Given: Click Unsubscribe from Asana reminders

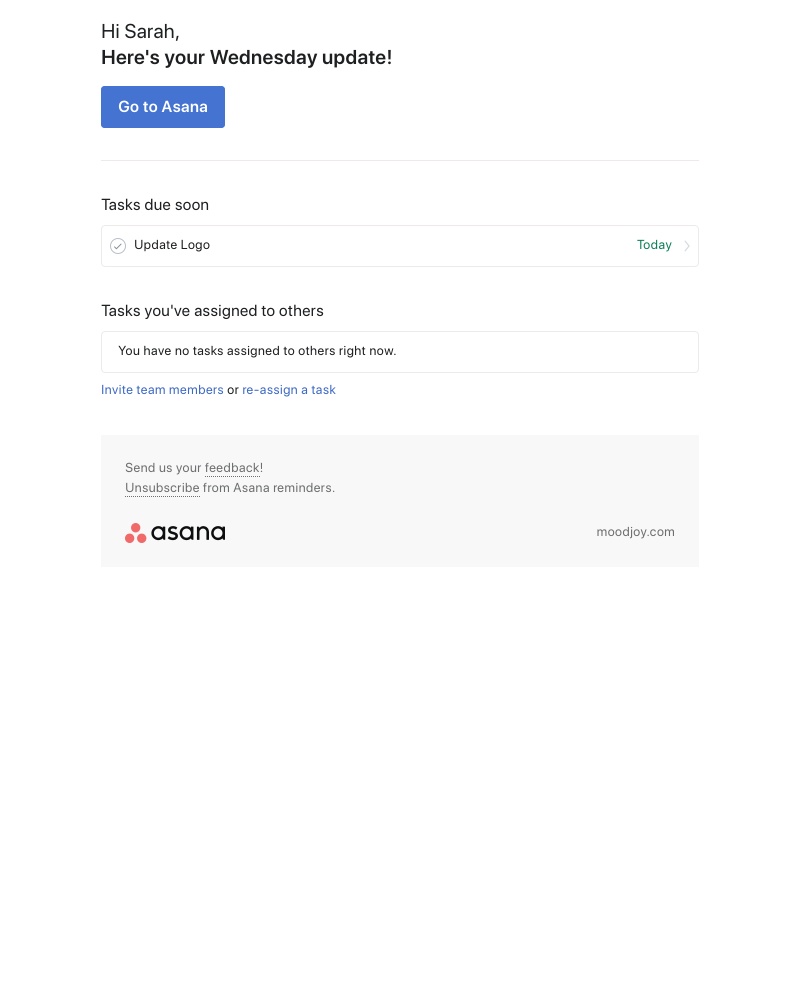Looking at the screenshot, I should 162,488.
